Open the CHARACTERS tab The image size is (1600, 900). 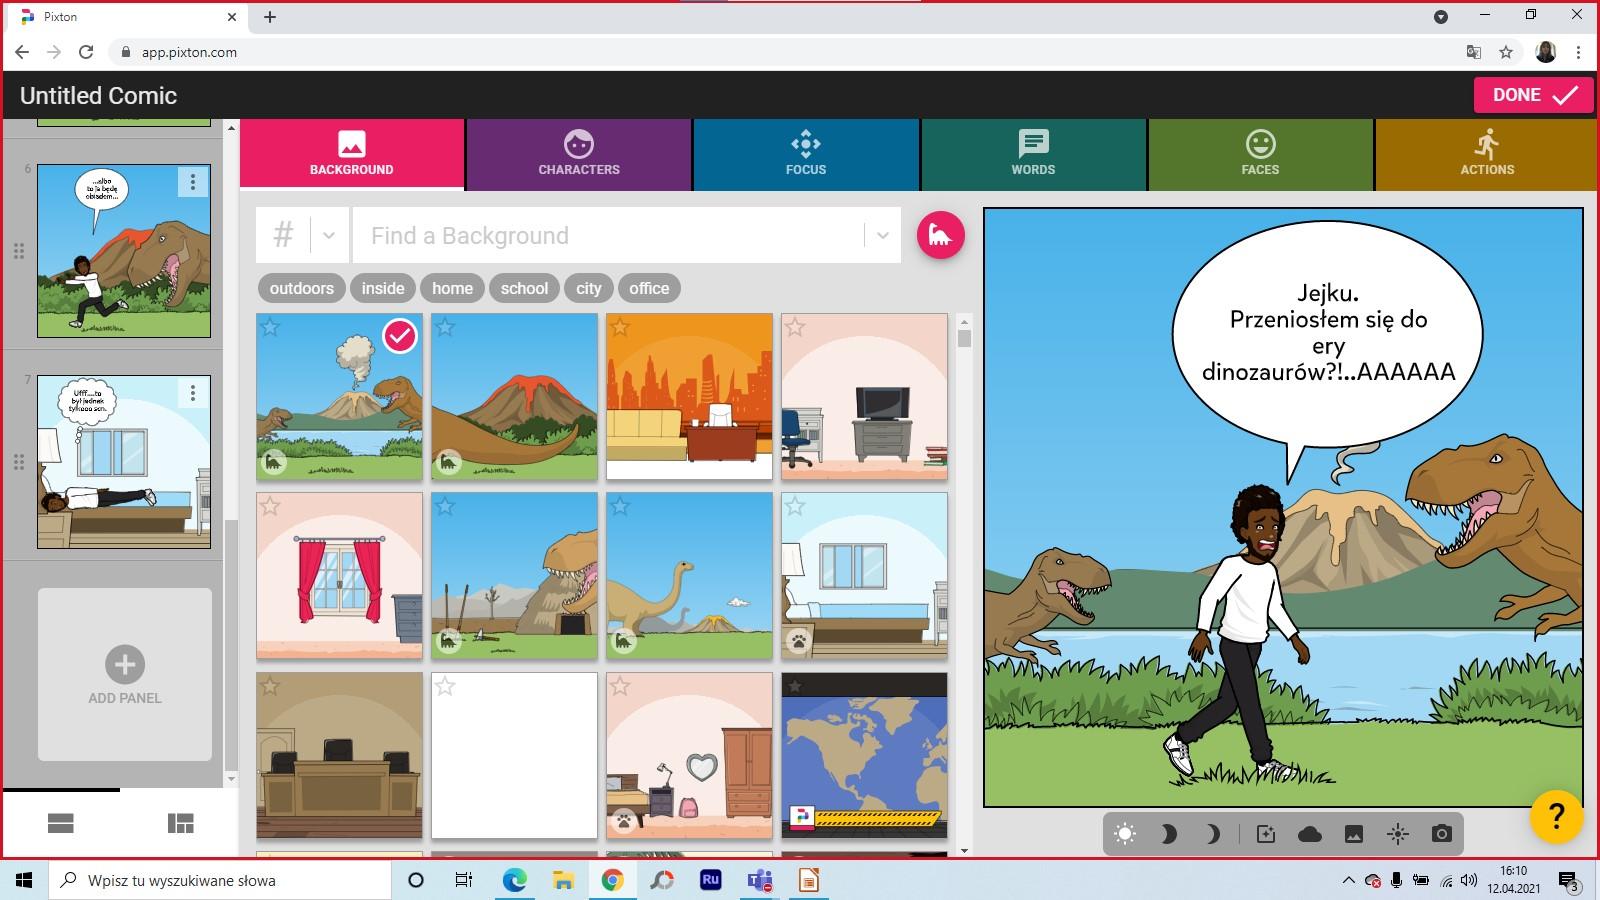click(x=579, y=154)
